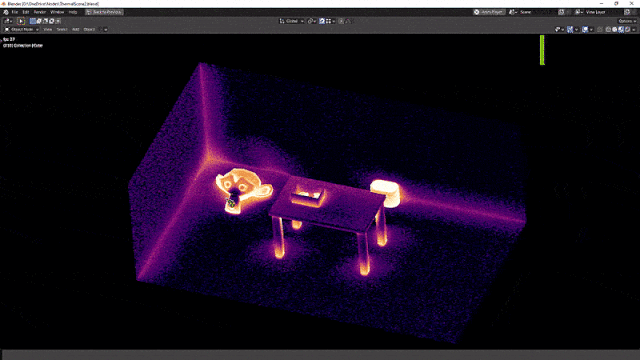The width and height of the screenshot is (640, 360).
Task: Switch to rendered viewport shading
Action: [x=627, y=29]
